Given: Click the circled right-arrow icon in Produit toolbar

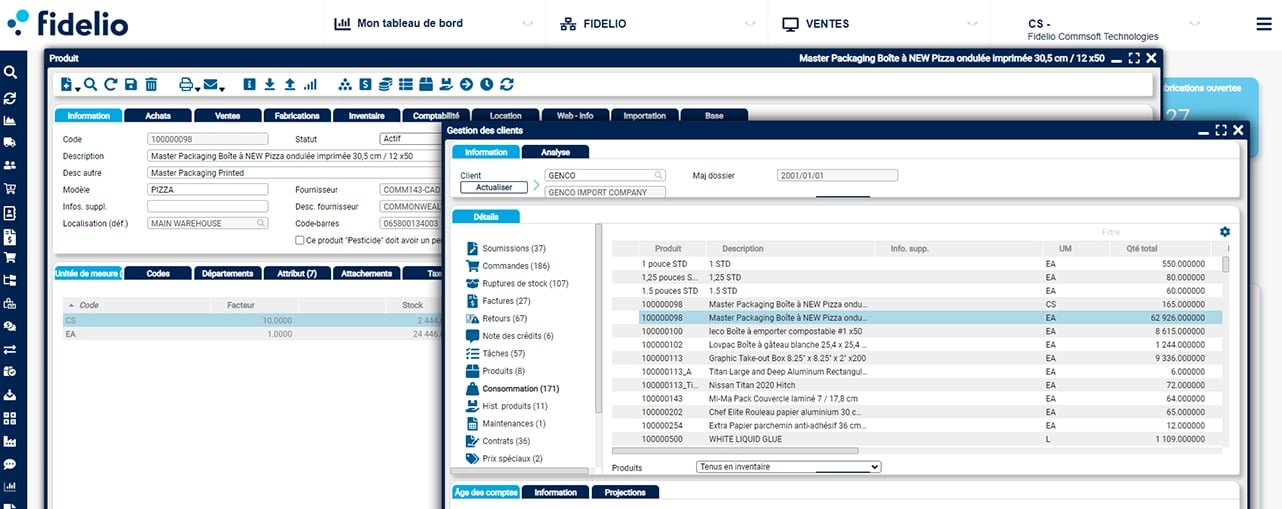Looking at the screenshot, I should [466, 84].
